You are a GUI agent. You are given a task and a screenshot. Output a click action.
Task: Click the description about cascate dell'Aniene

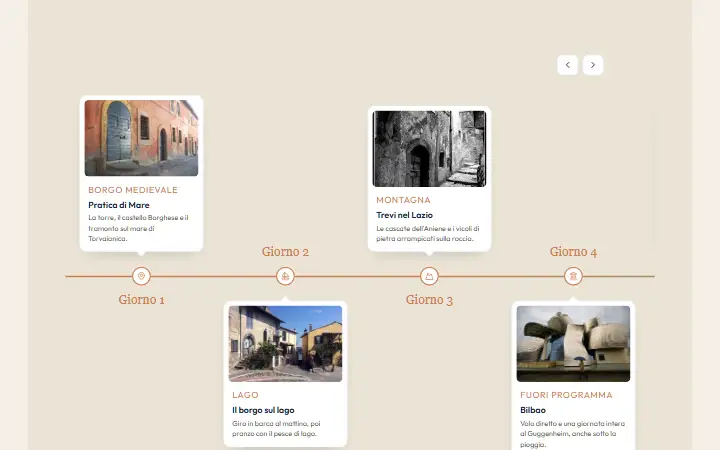(428, 233)
